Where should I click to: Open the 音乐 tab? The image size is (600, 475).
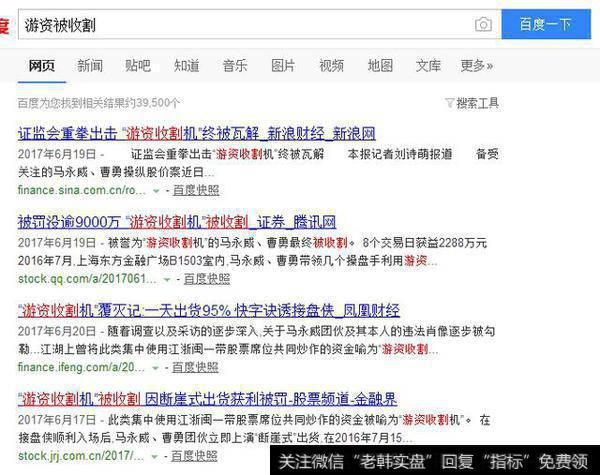click(x=235, y=65)
